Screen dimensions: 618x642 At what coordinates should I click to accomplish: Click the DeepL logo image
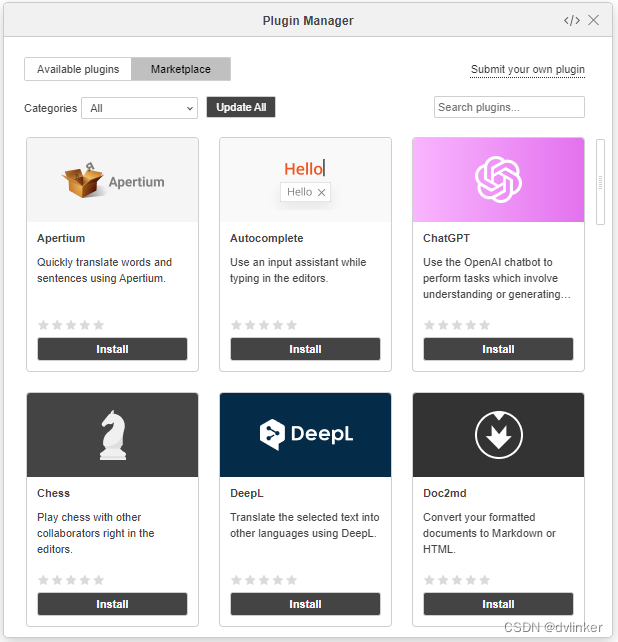306,434
